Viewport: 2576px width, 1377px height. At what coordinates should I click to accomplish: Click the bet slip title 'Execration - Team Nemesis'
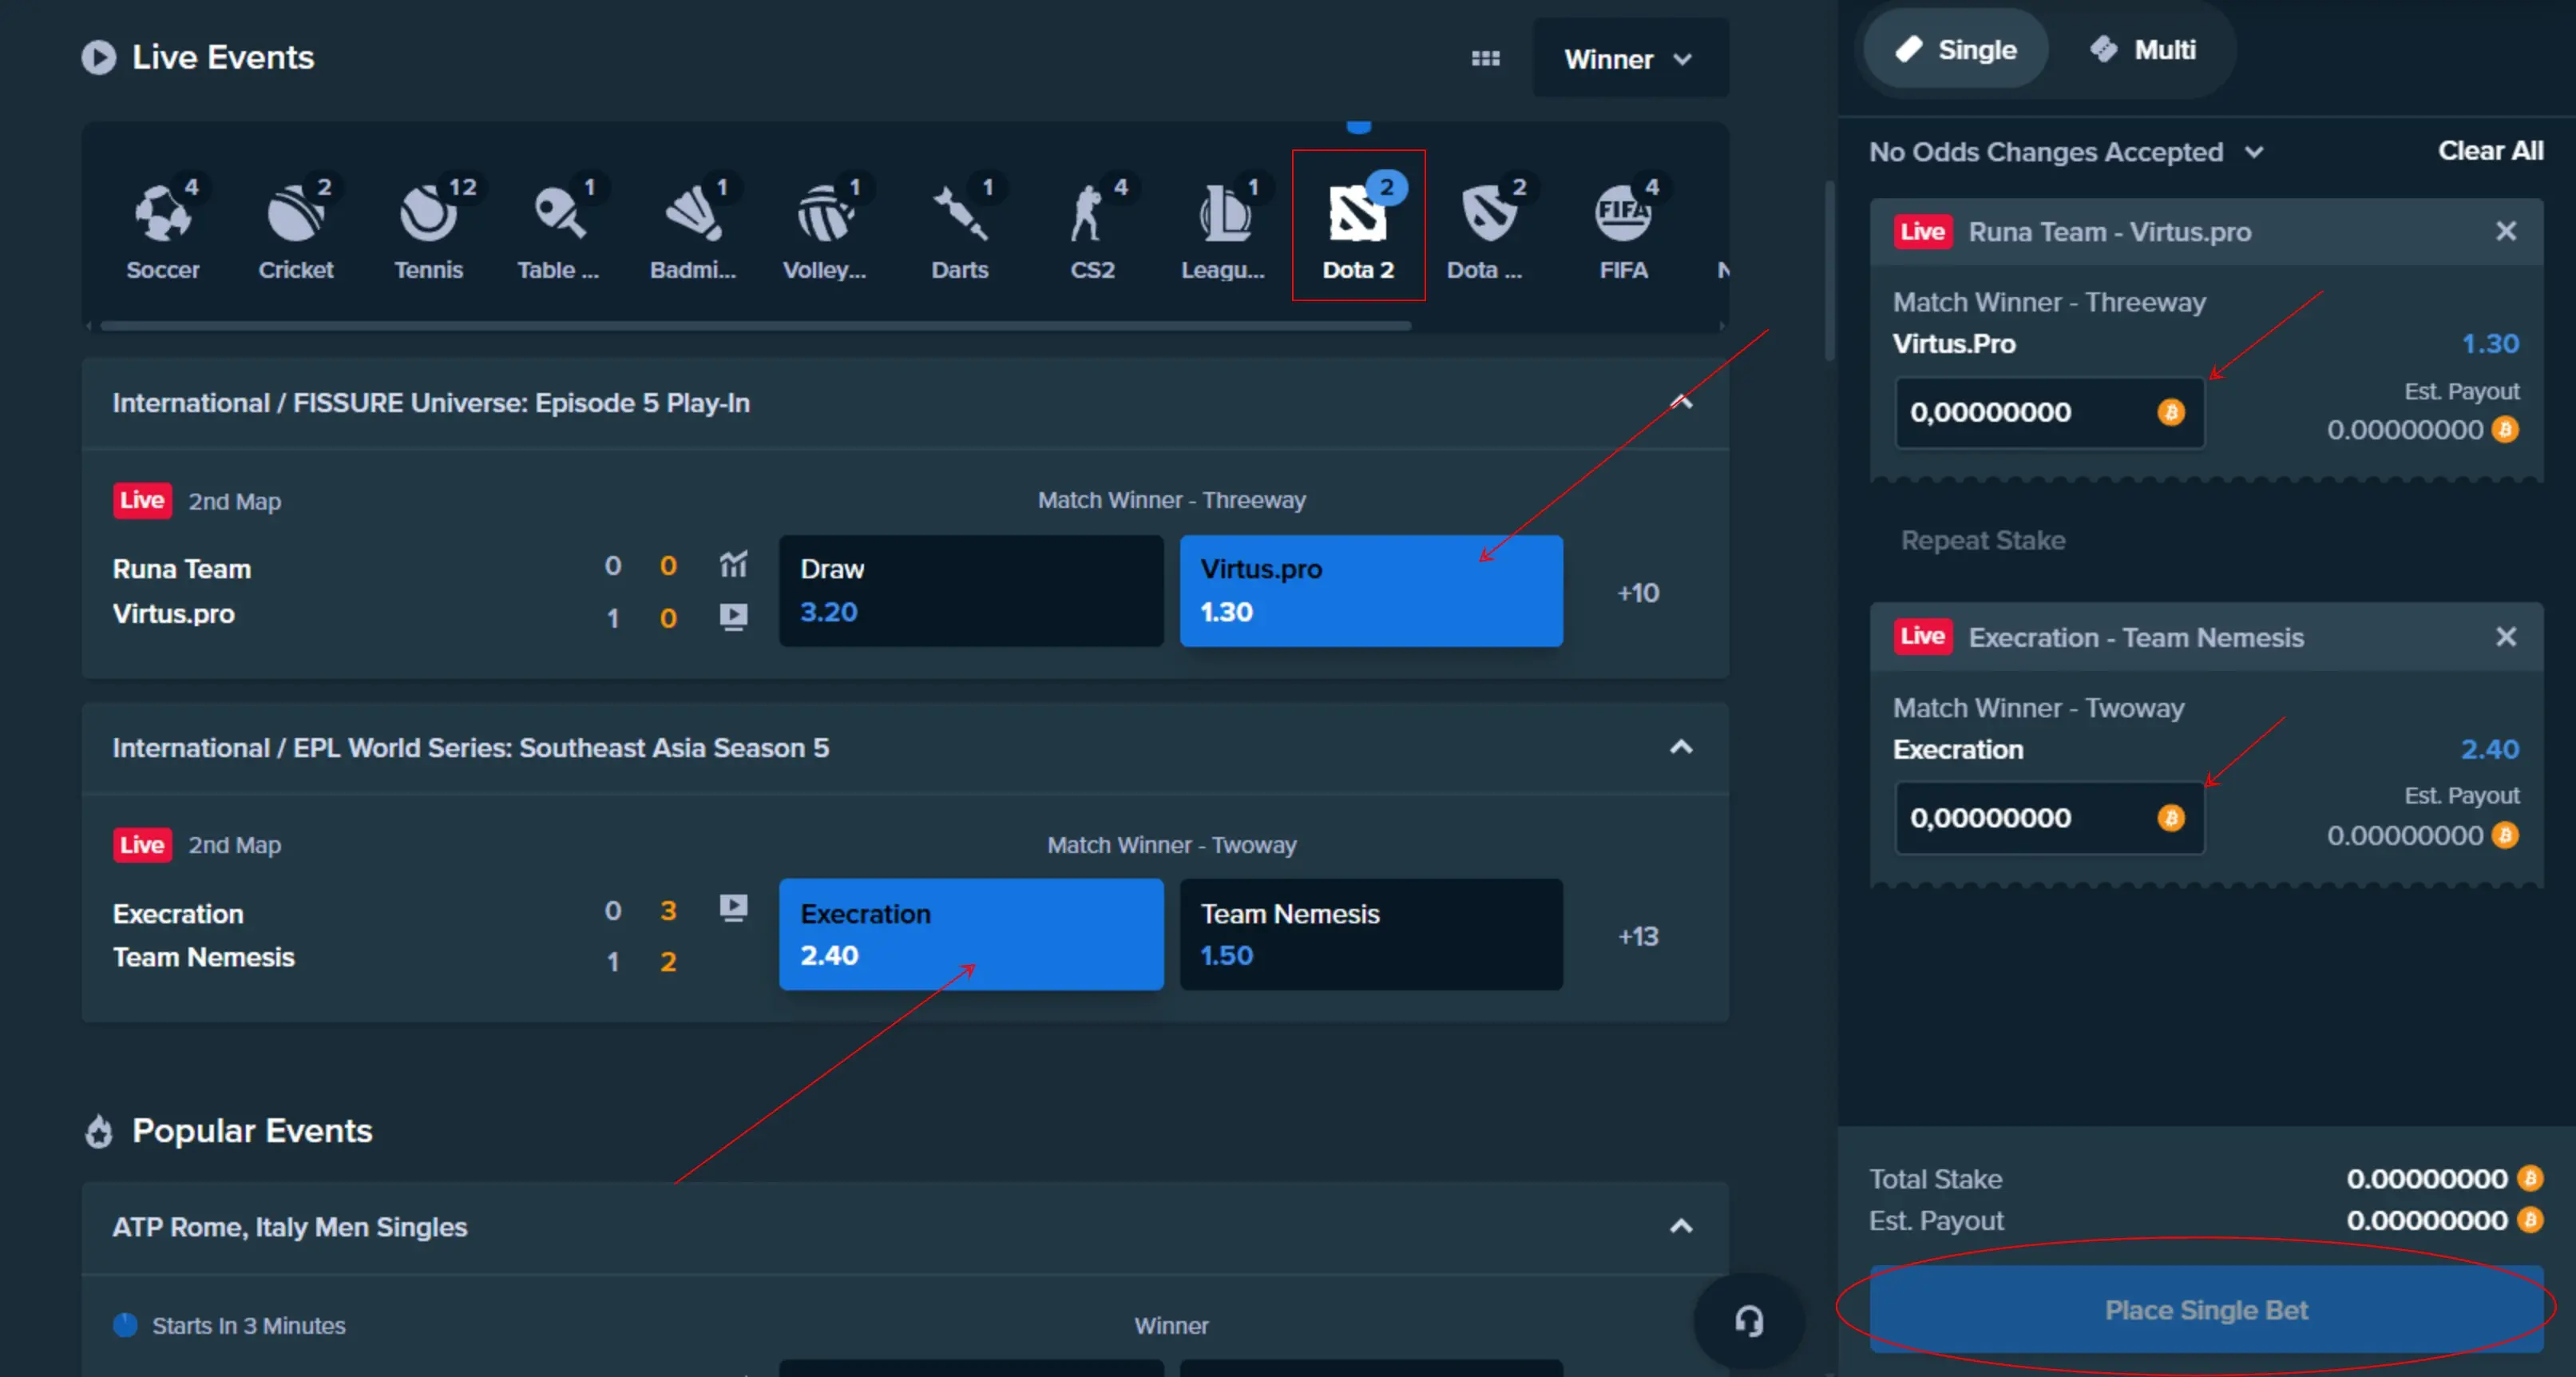pyautogui.click(x=2136, y=638)
